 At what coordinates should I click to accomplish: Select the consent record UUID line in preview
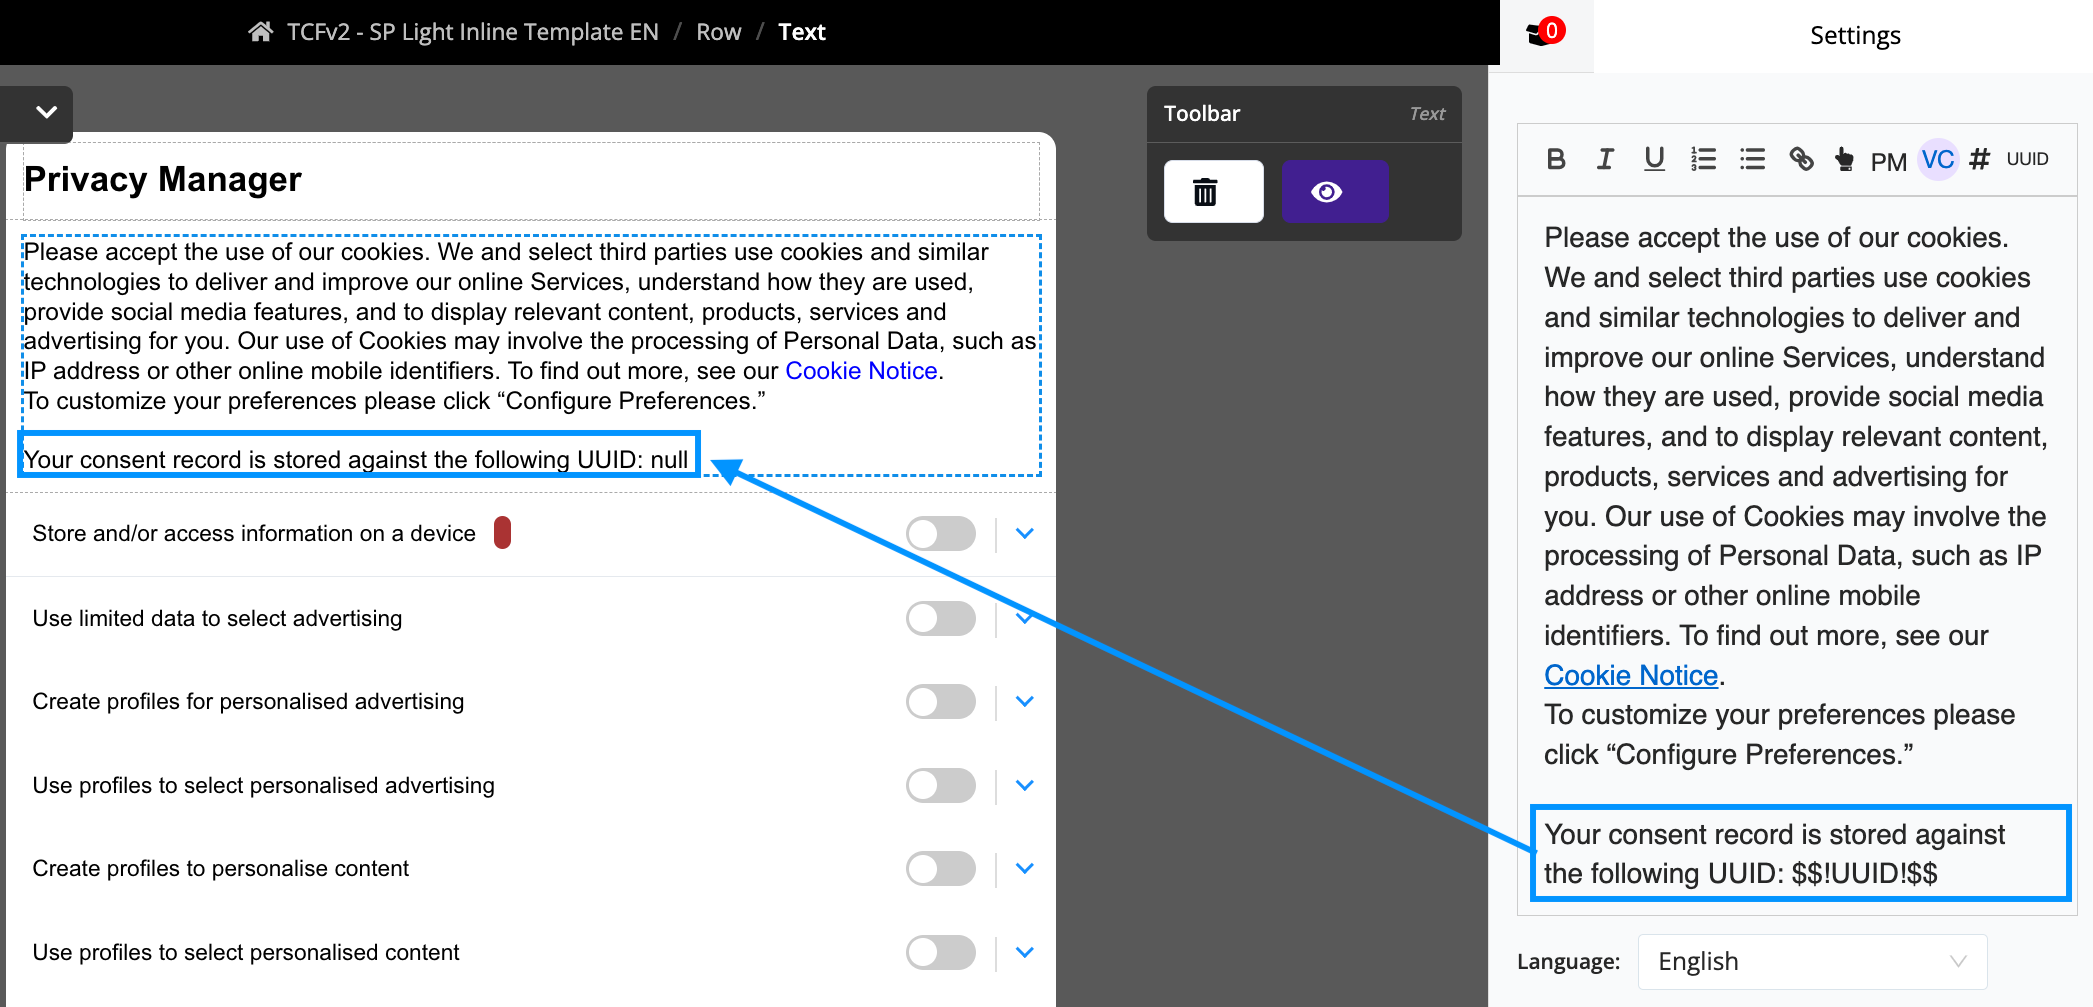click(x=356, y=460)
